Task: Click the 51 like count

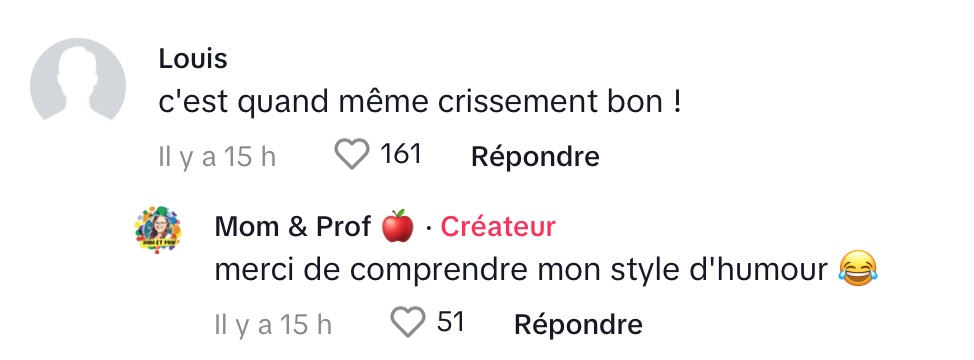Action: [451, 322]
